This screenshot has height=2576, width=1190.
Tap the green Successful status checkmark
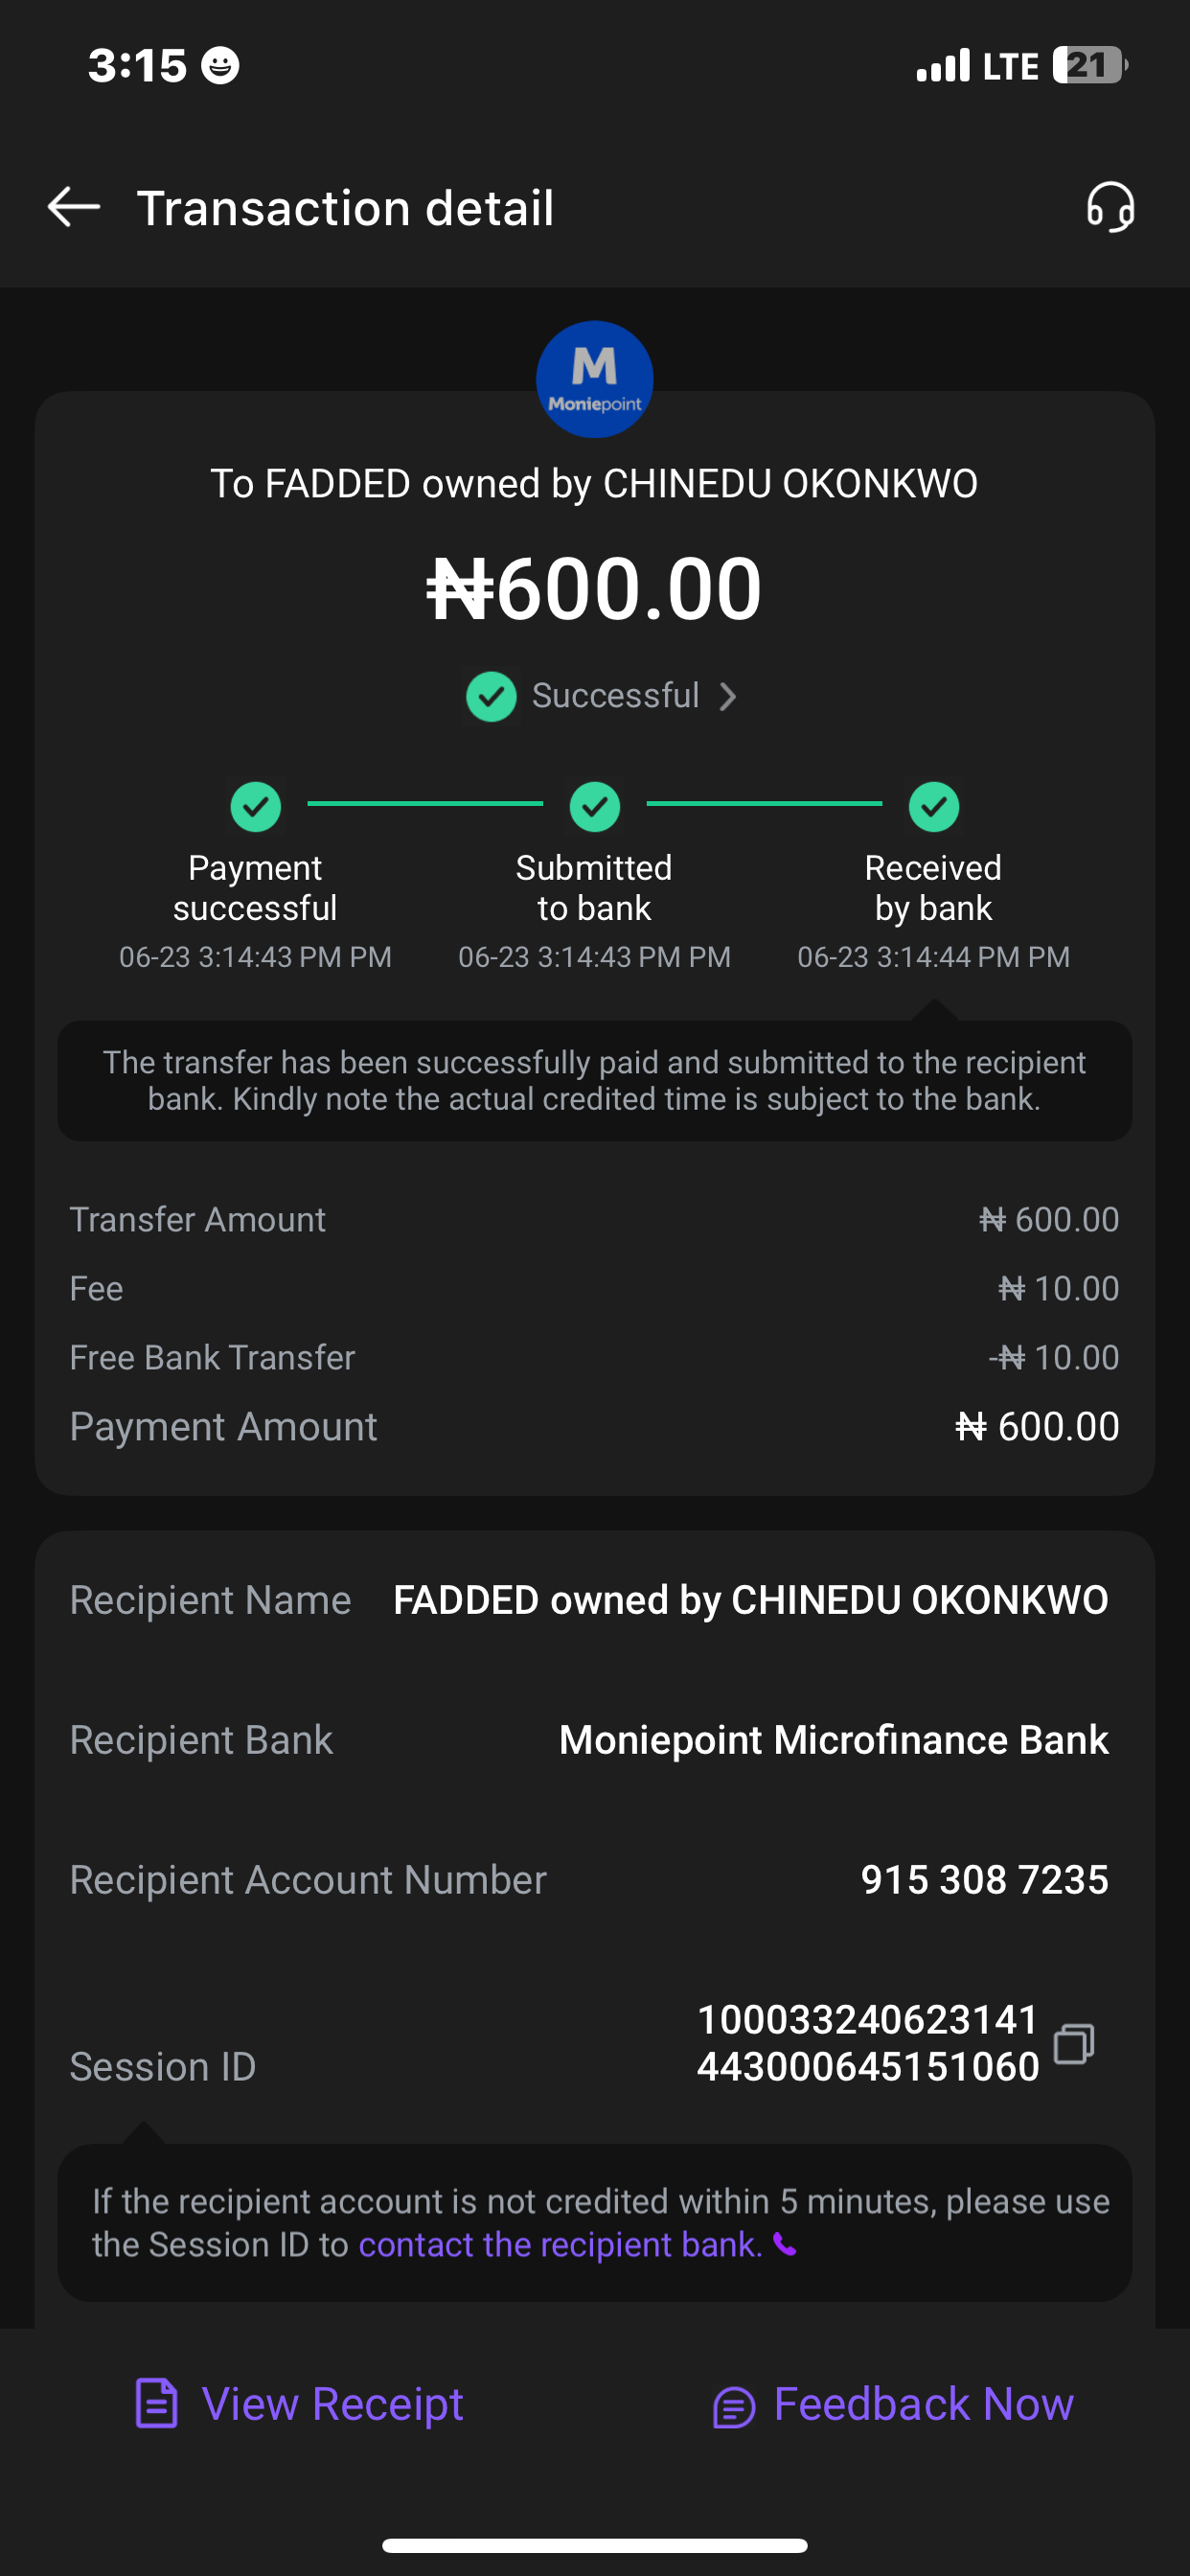(x=491, y=696)
